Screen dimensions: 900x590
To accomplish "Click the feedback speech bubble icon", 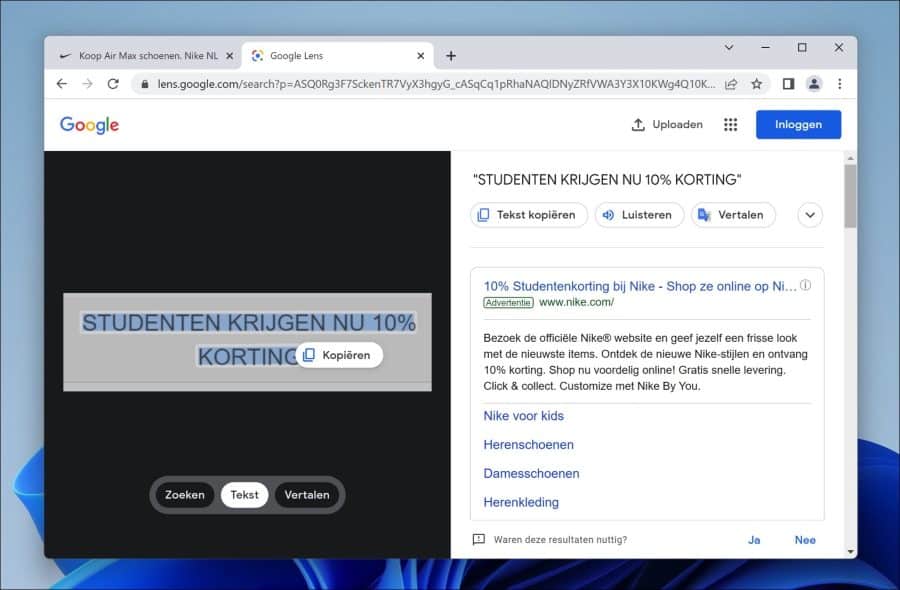I will click(x=479, y=539).
